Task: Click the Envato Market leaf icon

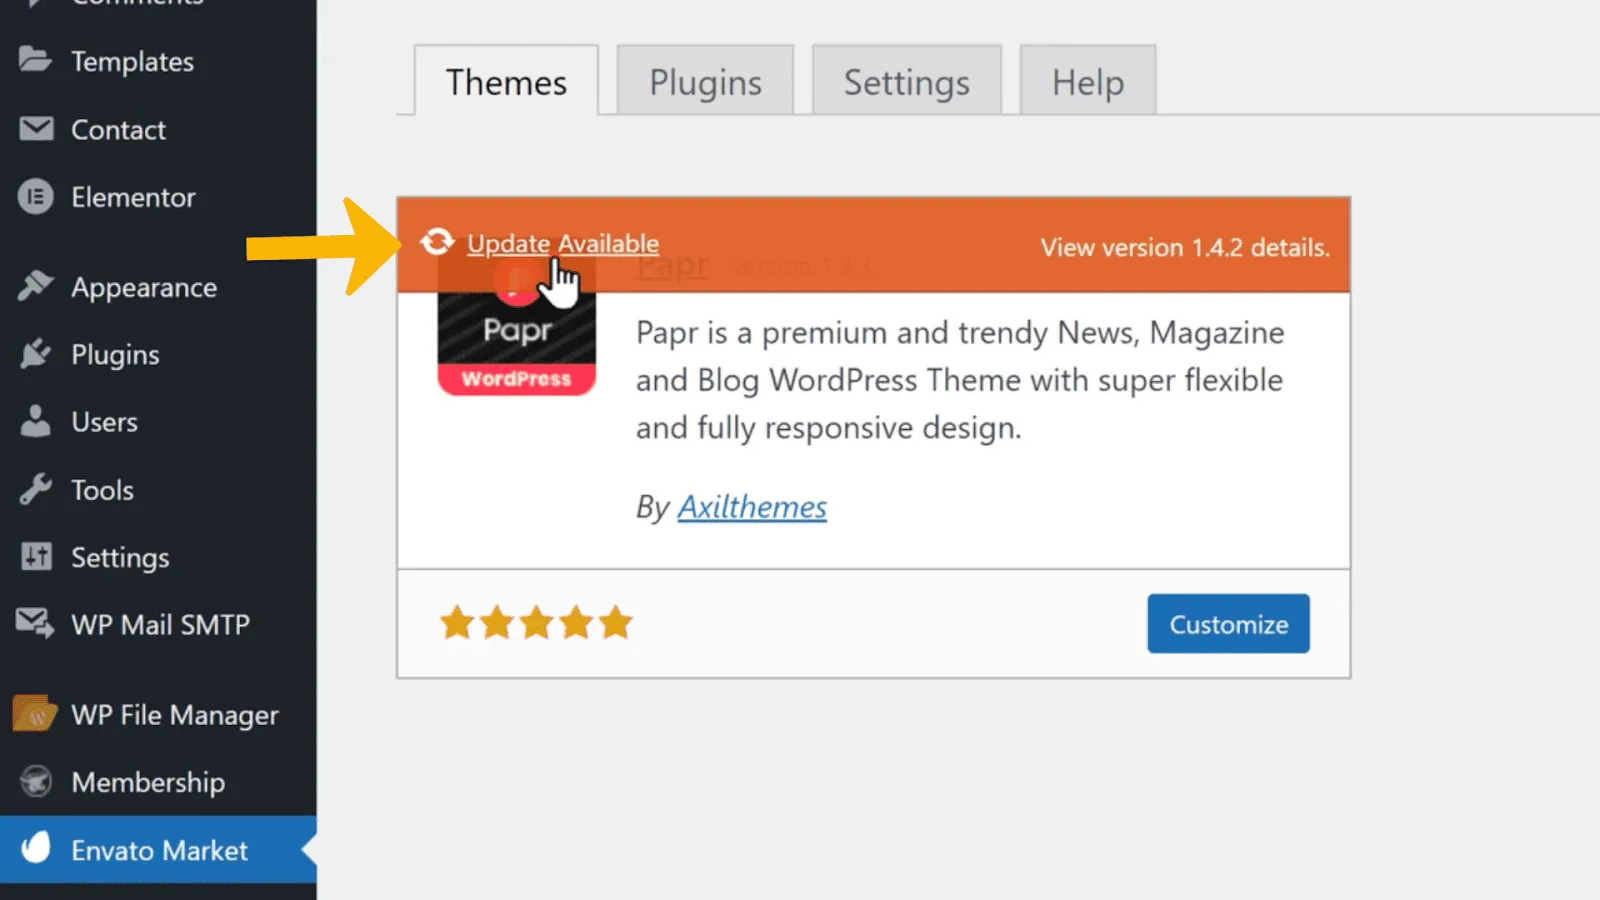Action: coord(36,848)
